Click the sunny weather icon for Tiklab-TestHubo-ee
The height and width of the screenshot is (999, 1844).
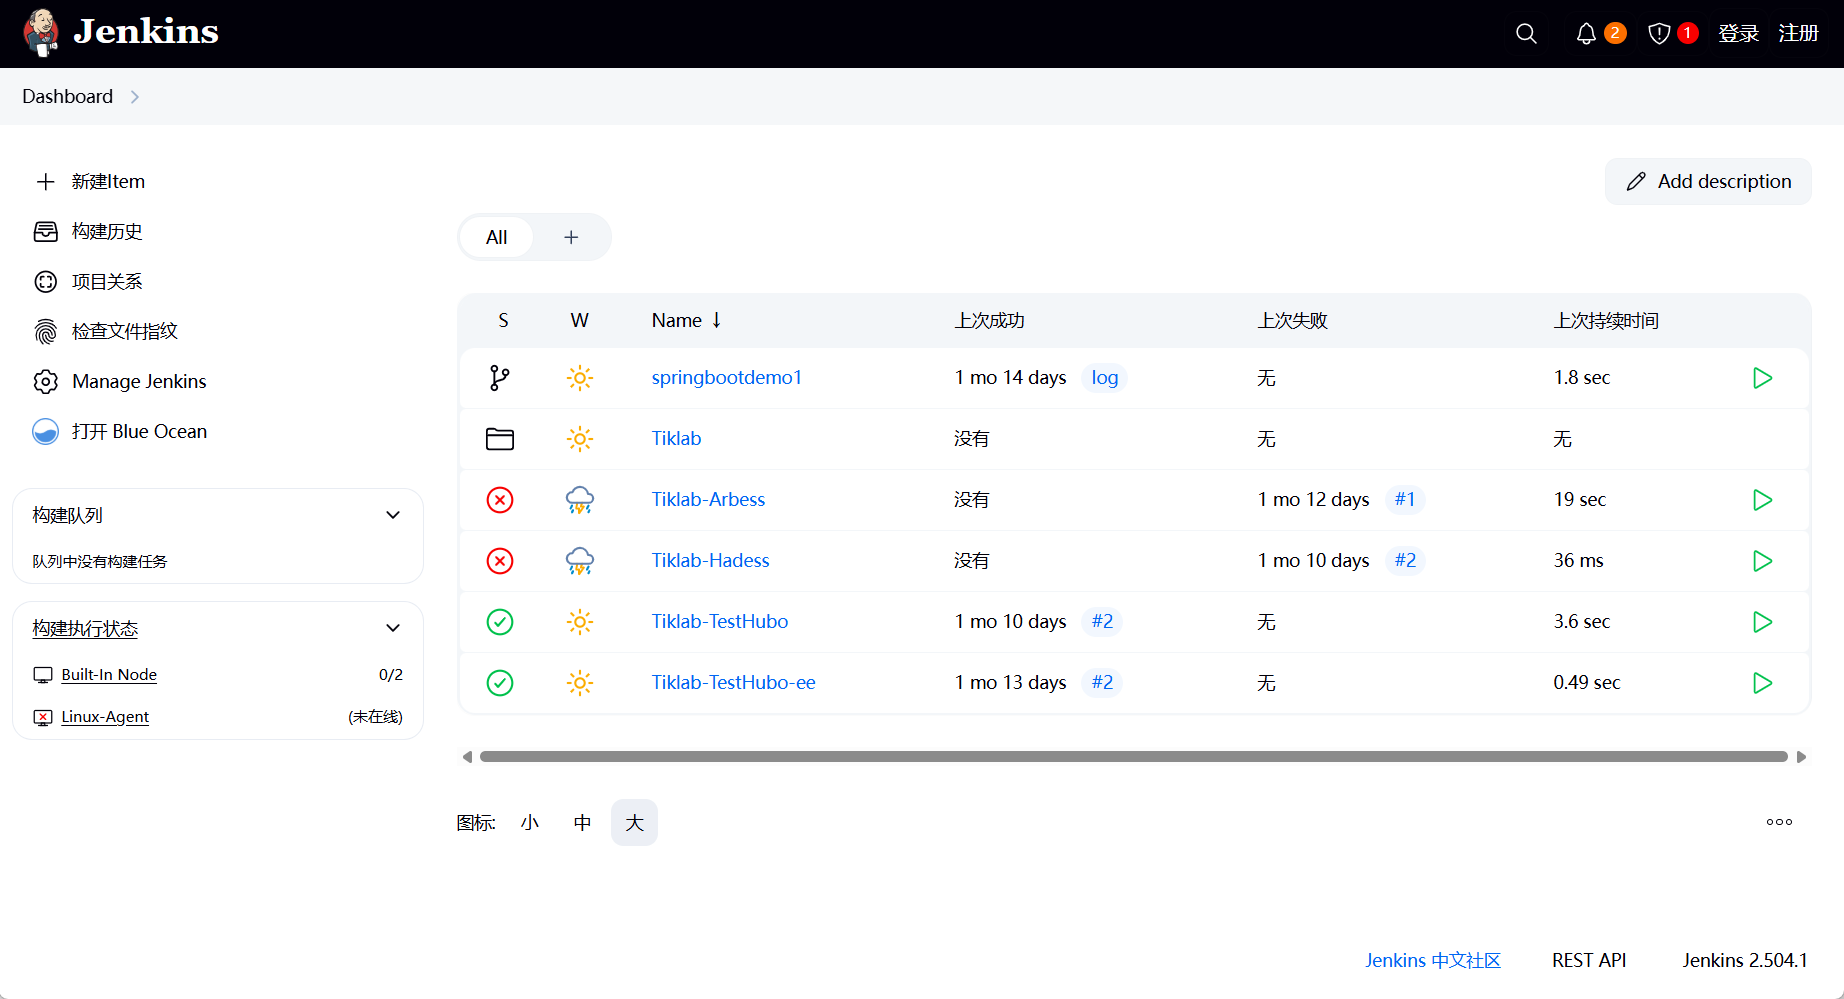580,683
